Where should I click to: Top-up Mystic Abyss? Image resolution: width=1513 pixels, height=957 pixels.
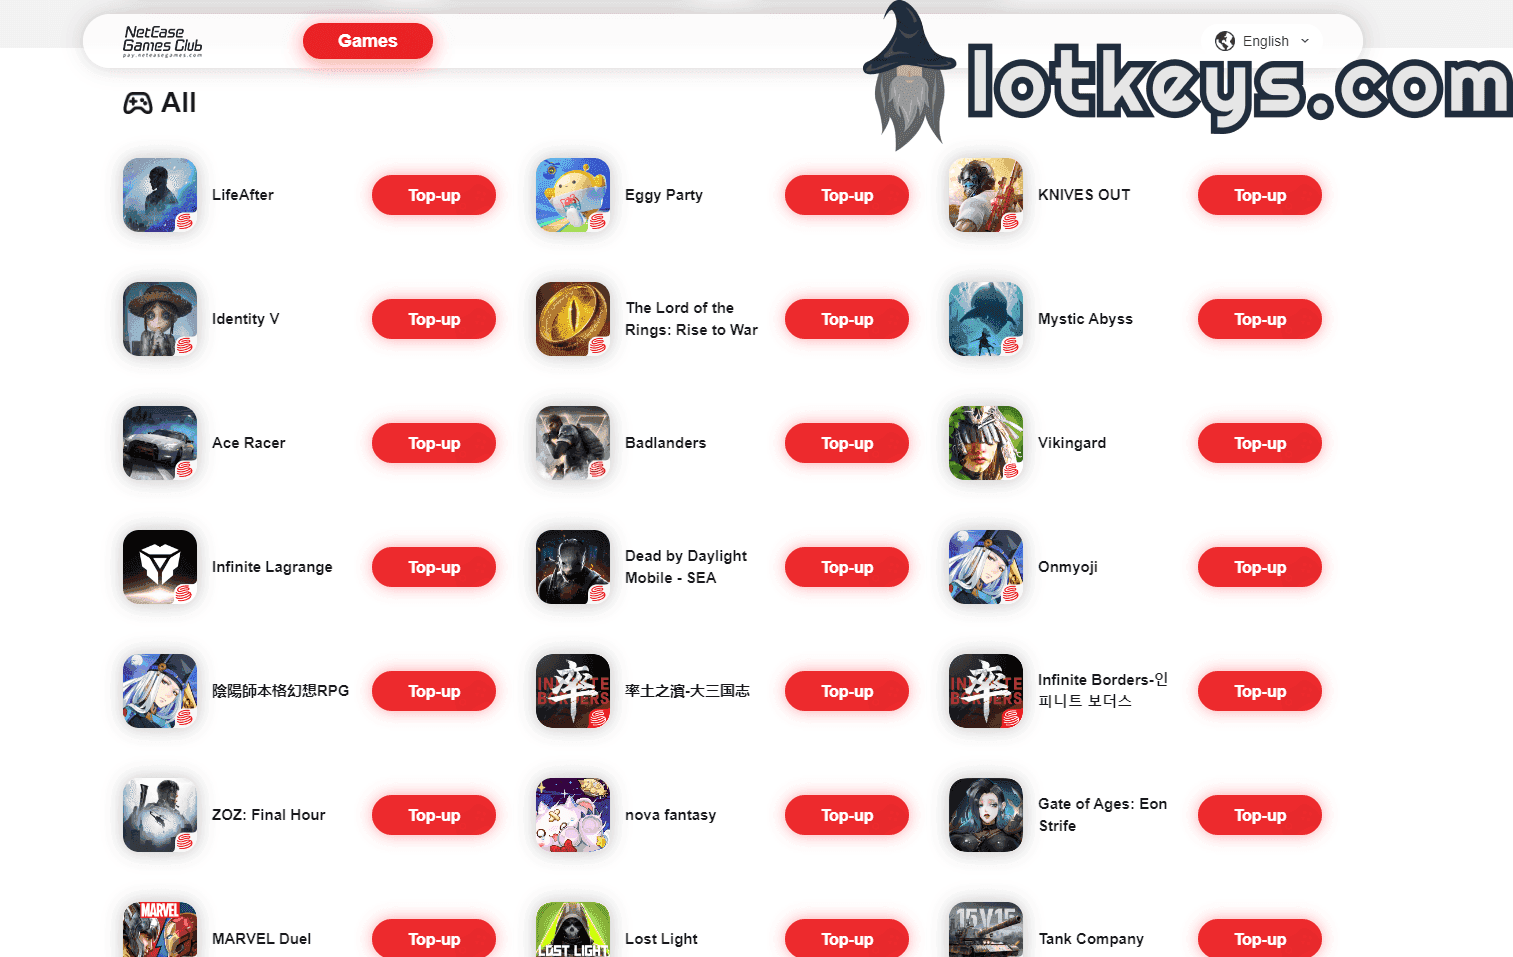(x=1260, y=319)
